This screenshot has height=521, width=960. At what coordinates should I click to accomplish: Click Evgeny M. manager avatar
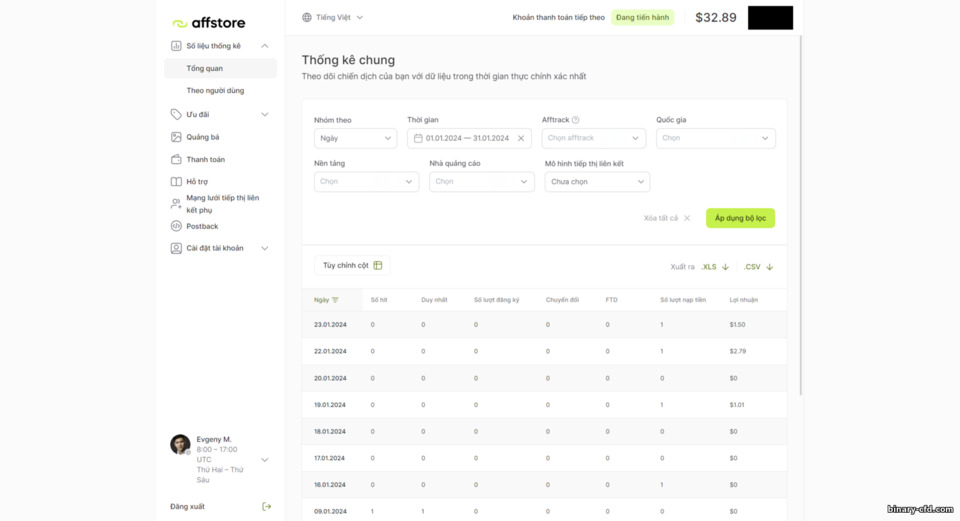click(180, 444)
